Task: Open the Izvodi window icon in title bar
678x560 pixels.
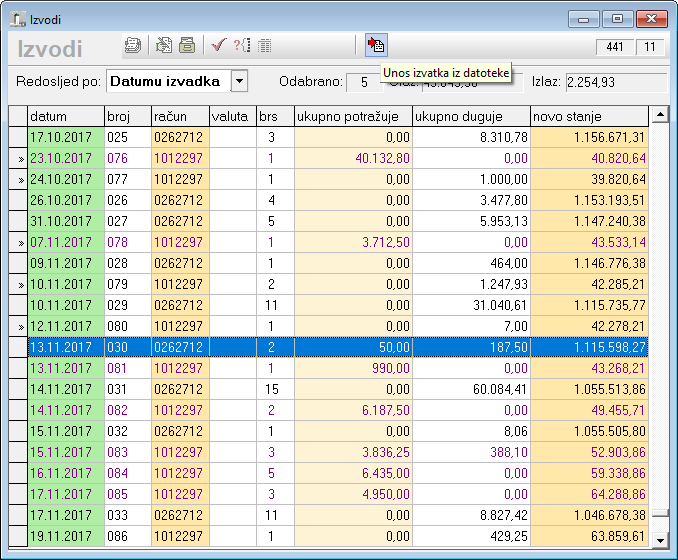Action: coord(17,18)
